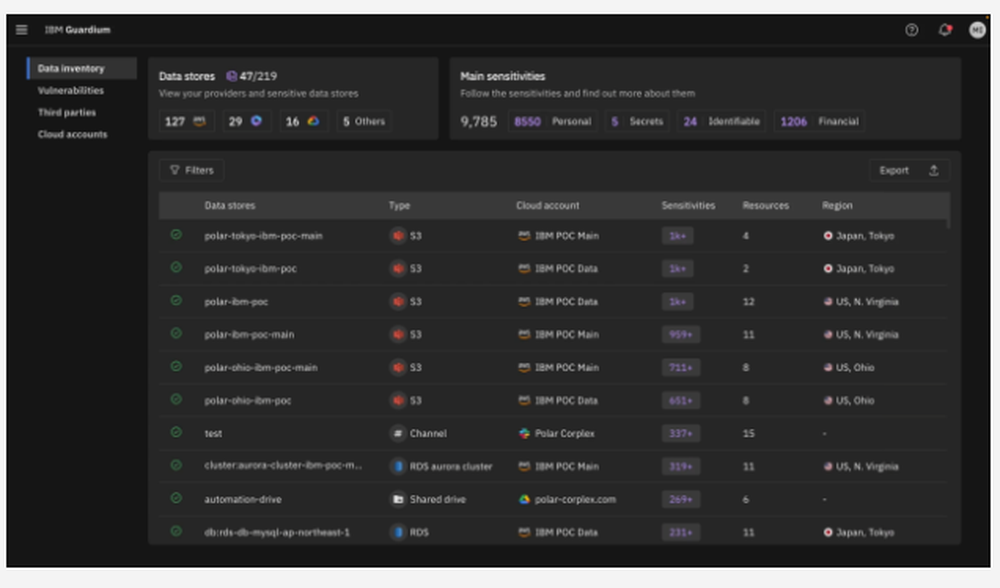Open data store polar-ibm-poc
This screenshot has height=588, width=1000.
pos(236,302)
